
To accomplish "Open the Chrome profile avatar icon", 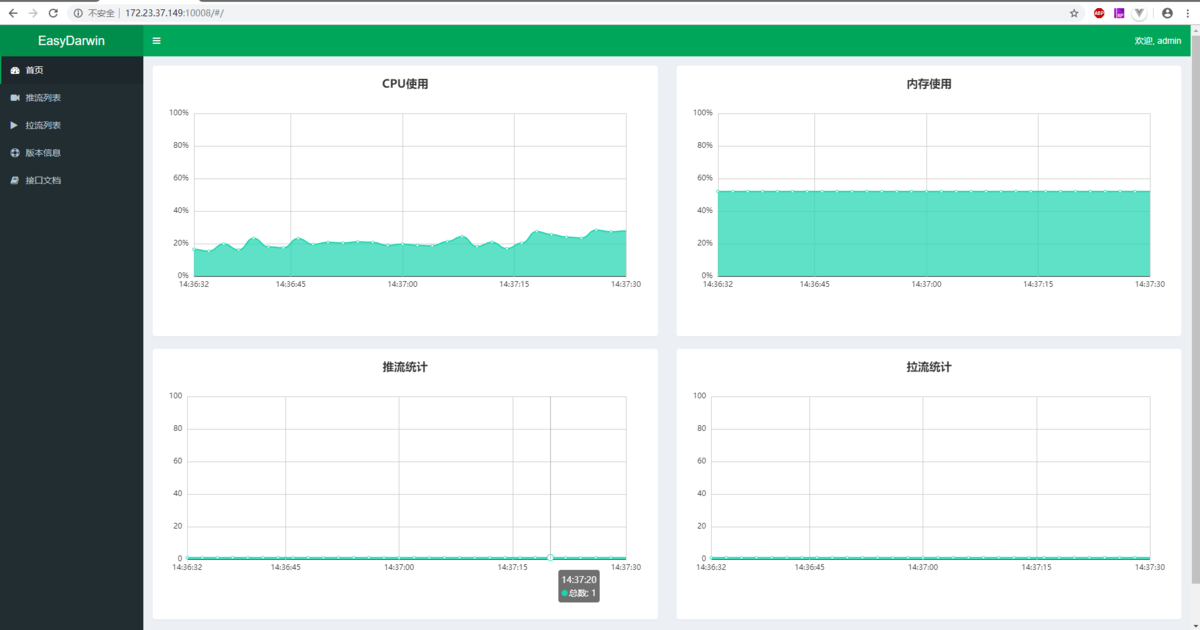I will click(x=1167, y=13).
